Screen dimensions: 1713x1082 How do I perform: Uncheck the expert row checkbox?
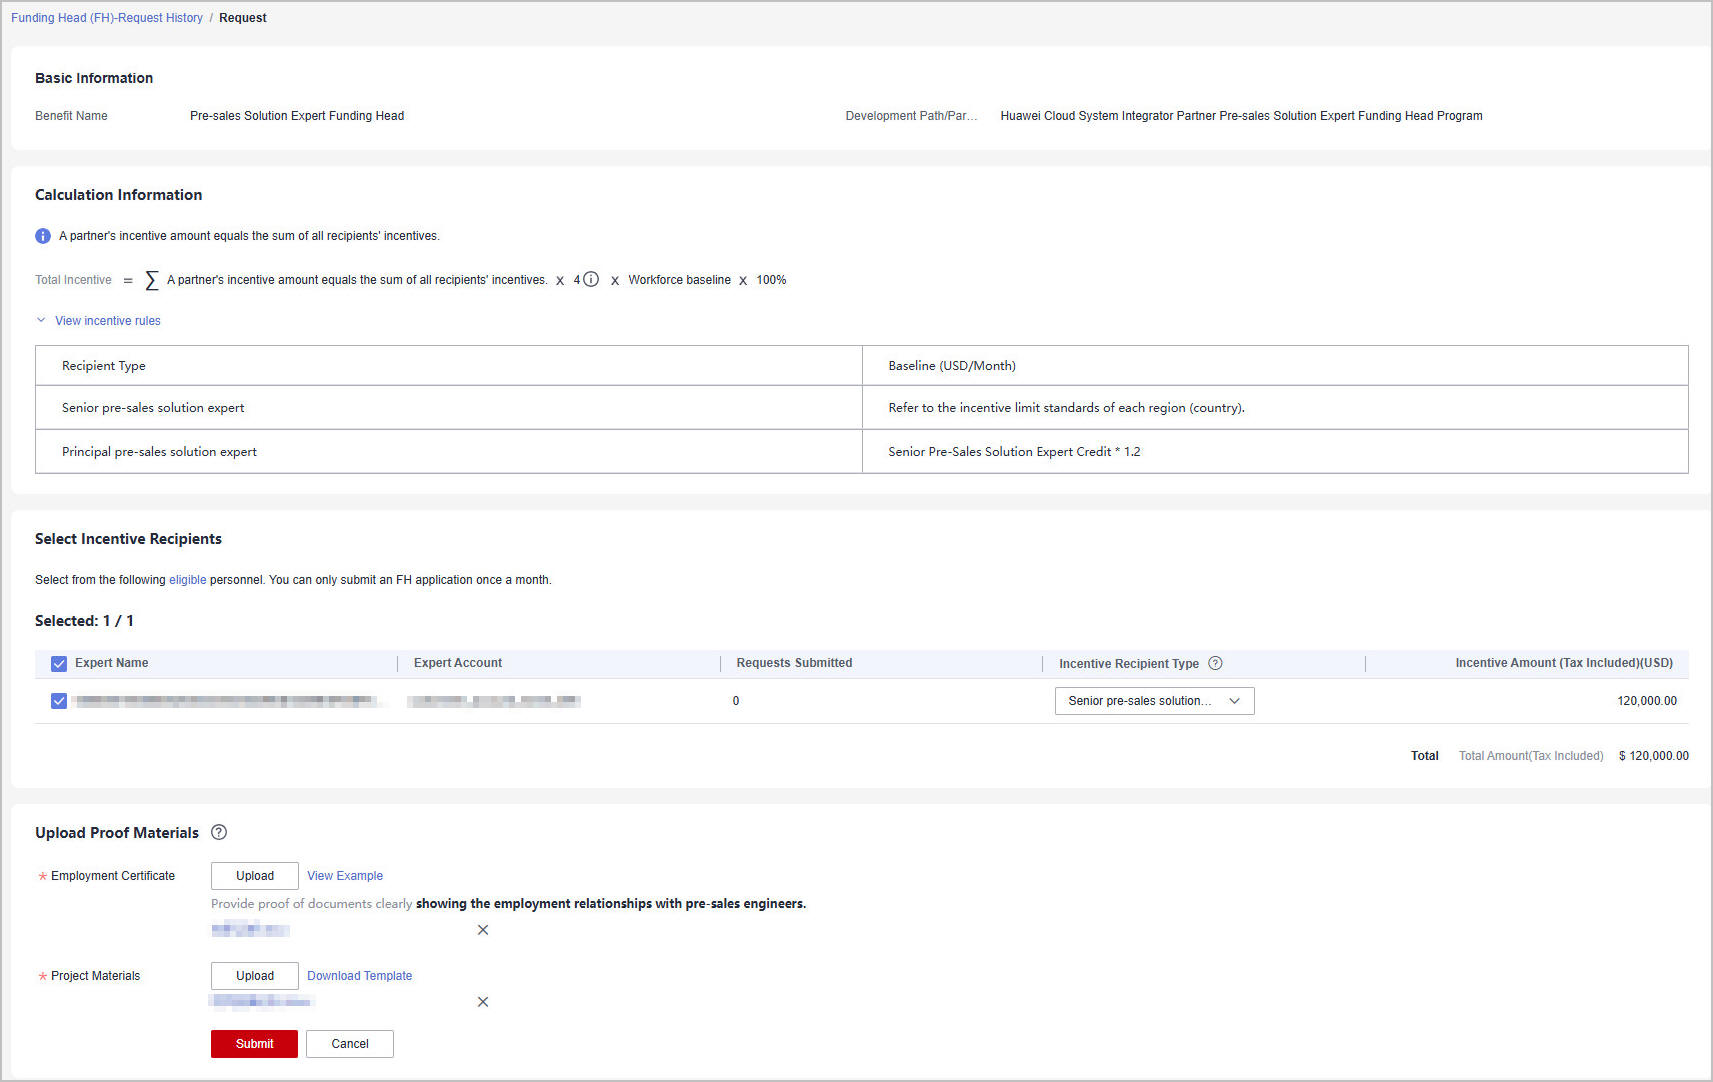point(59,701)
